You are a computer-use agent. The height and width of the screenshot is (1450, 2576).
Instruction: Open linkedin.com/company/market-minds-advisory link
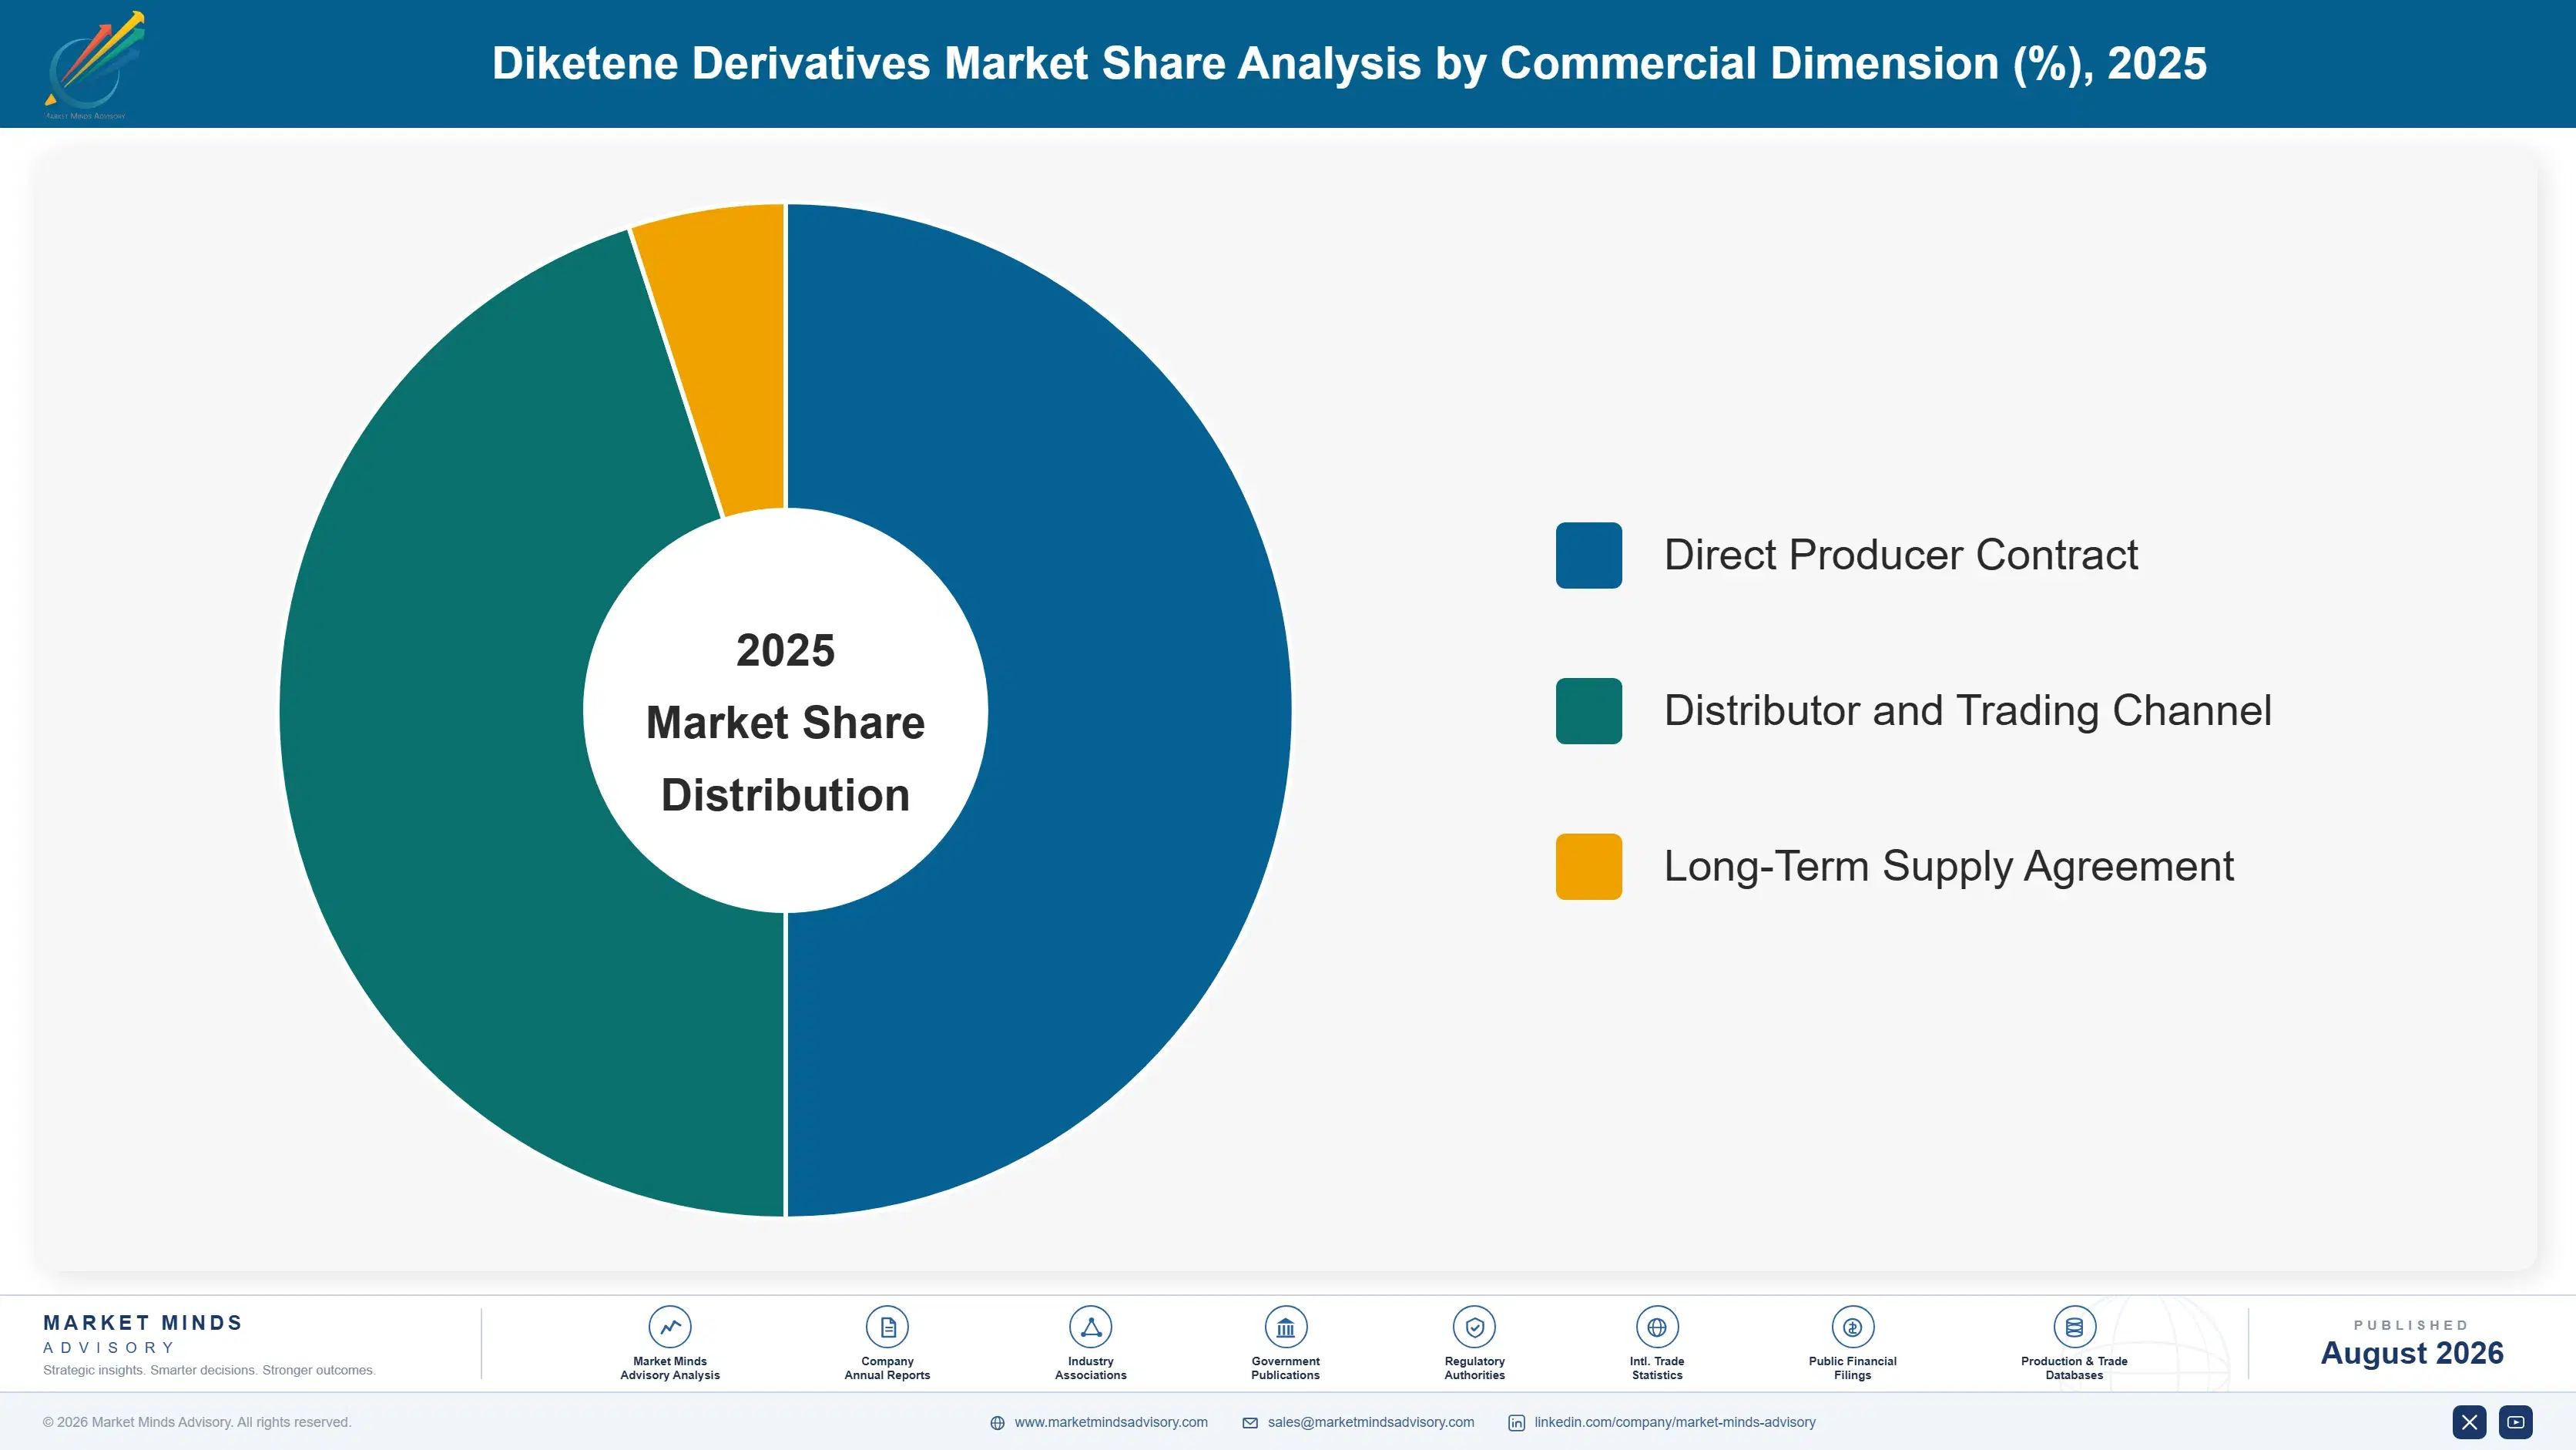coord(1675,1422)
